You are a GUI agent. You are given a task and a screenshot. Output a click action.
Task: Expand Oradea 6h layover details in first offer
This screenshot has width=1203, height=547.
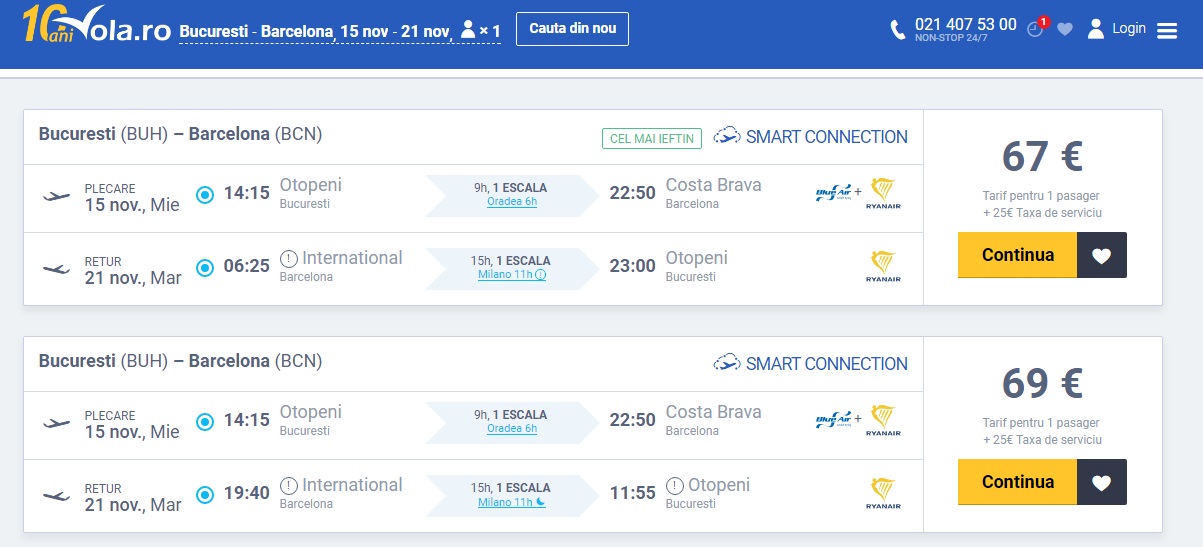[x=512, y=202]
